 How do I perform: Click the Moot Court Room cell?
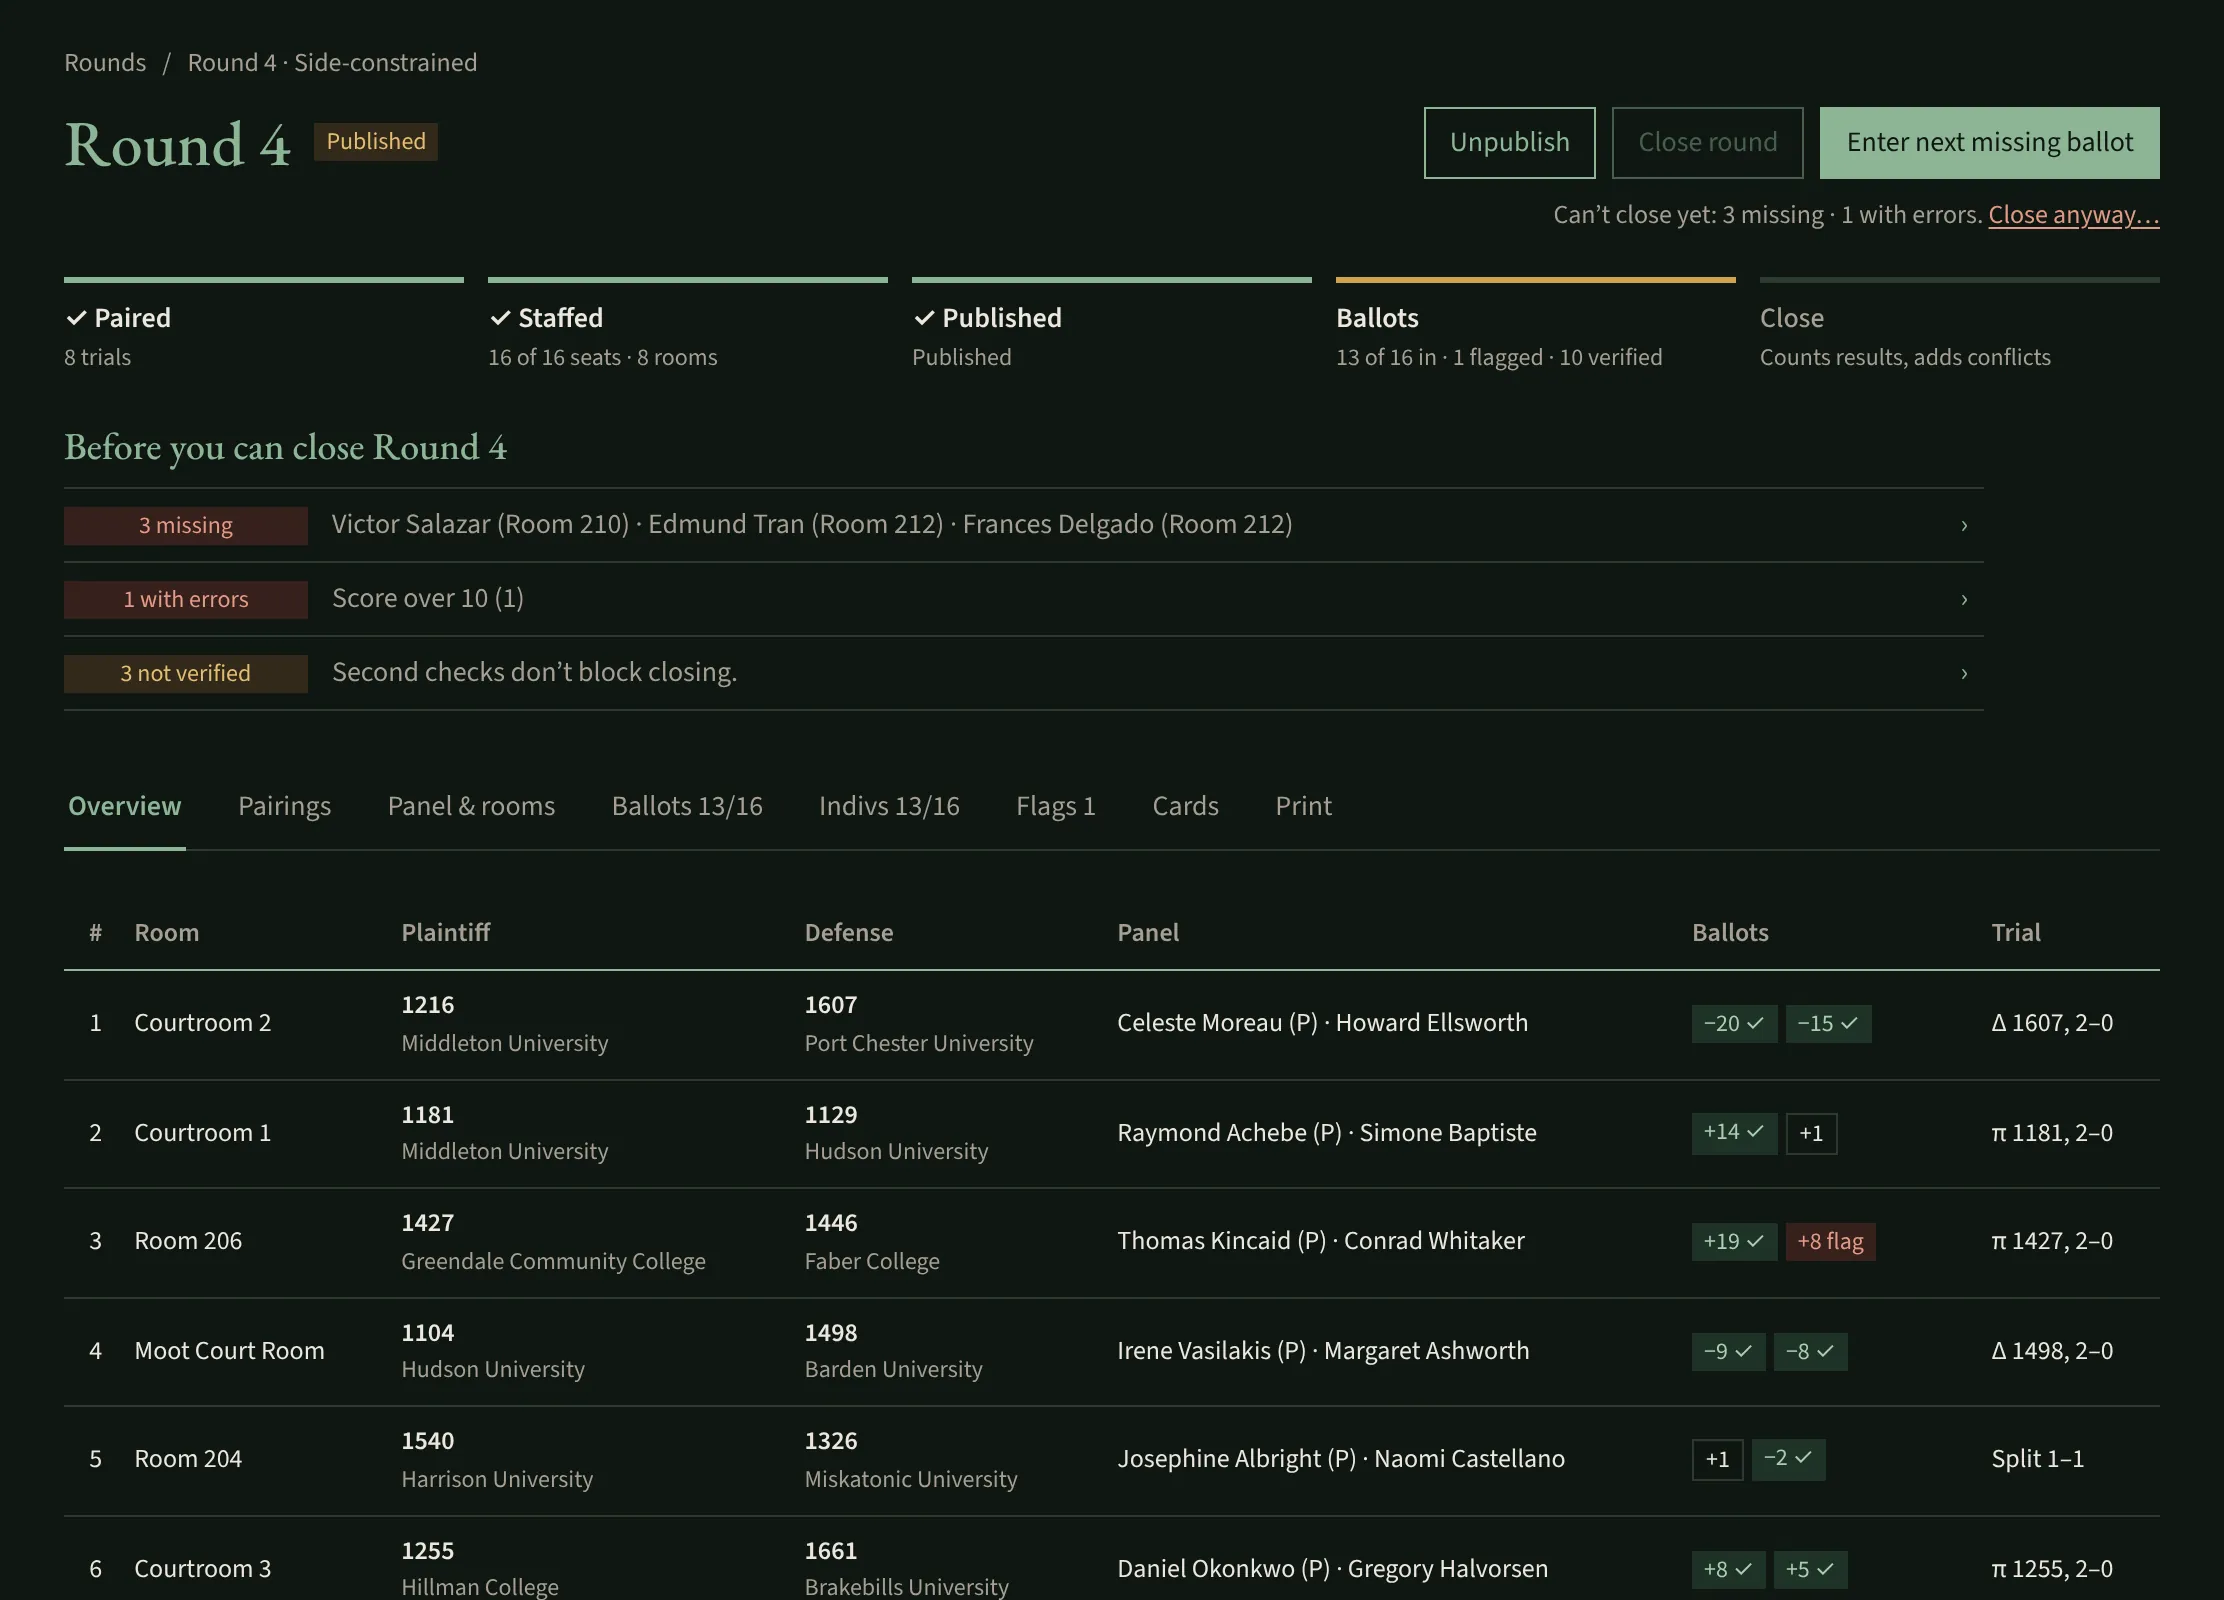[229, 1351]
